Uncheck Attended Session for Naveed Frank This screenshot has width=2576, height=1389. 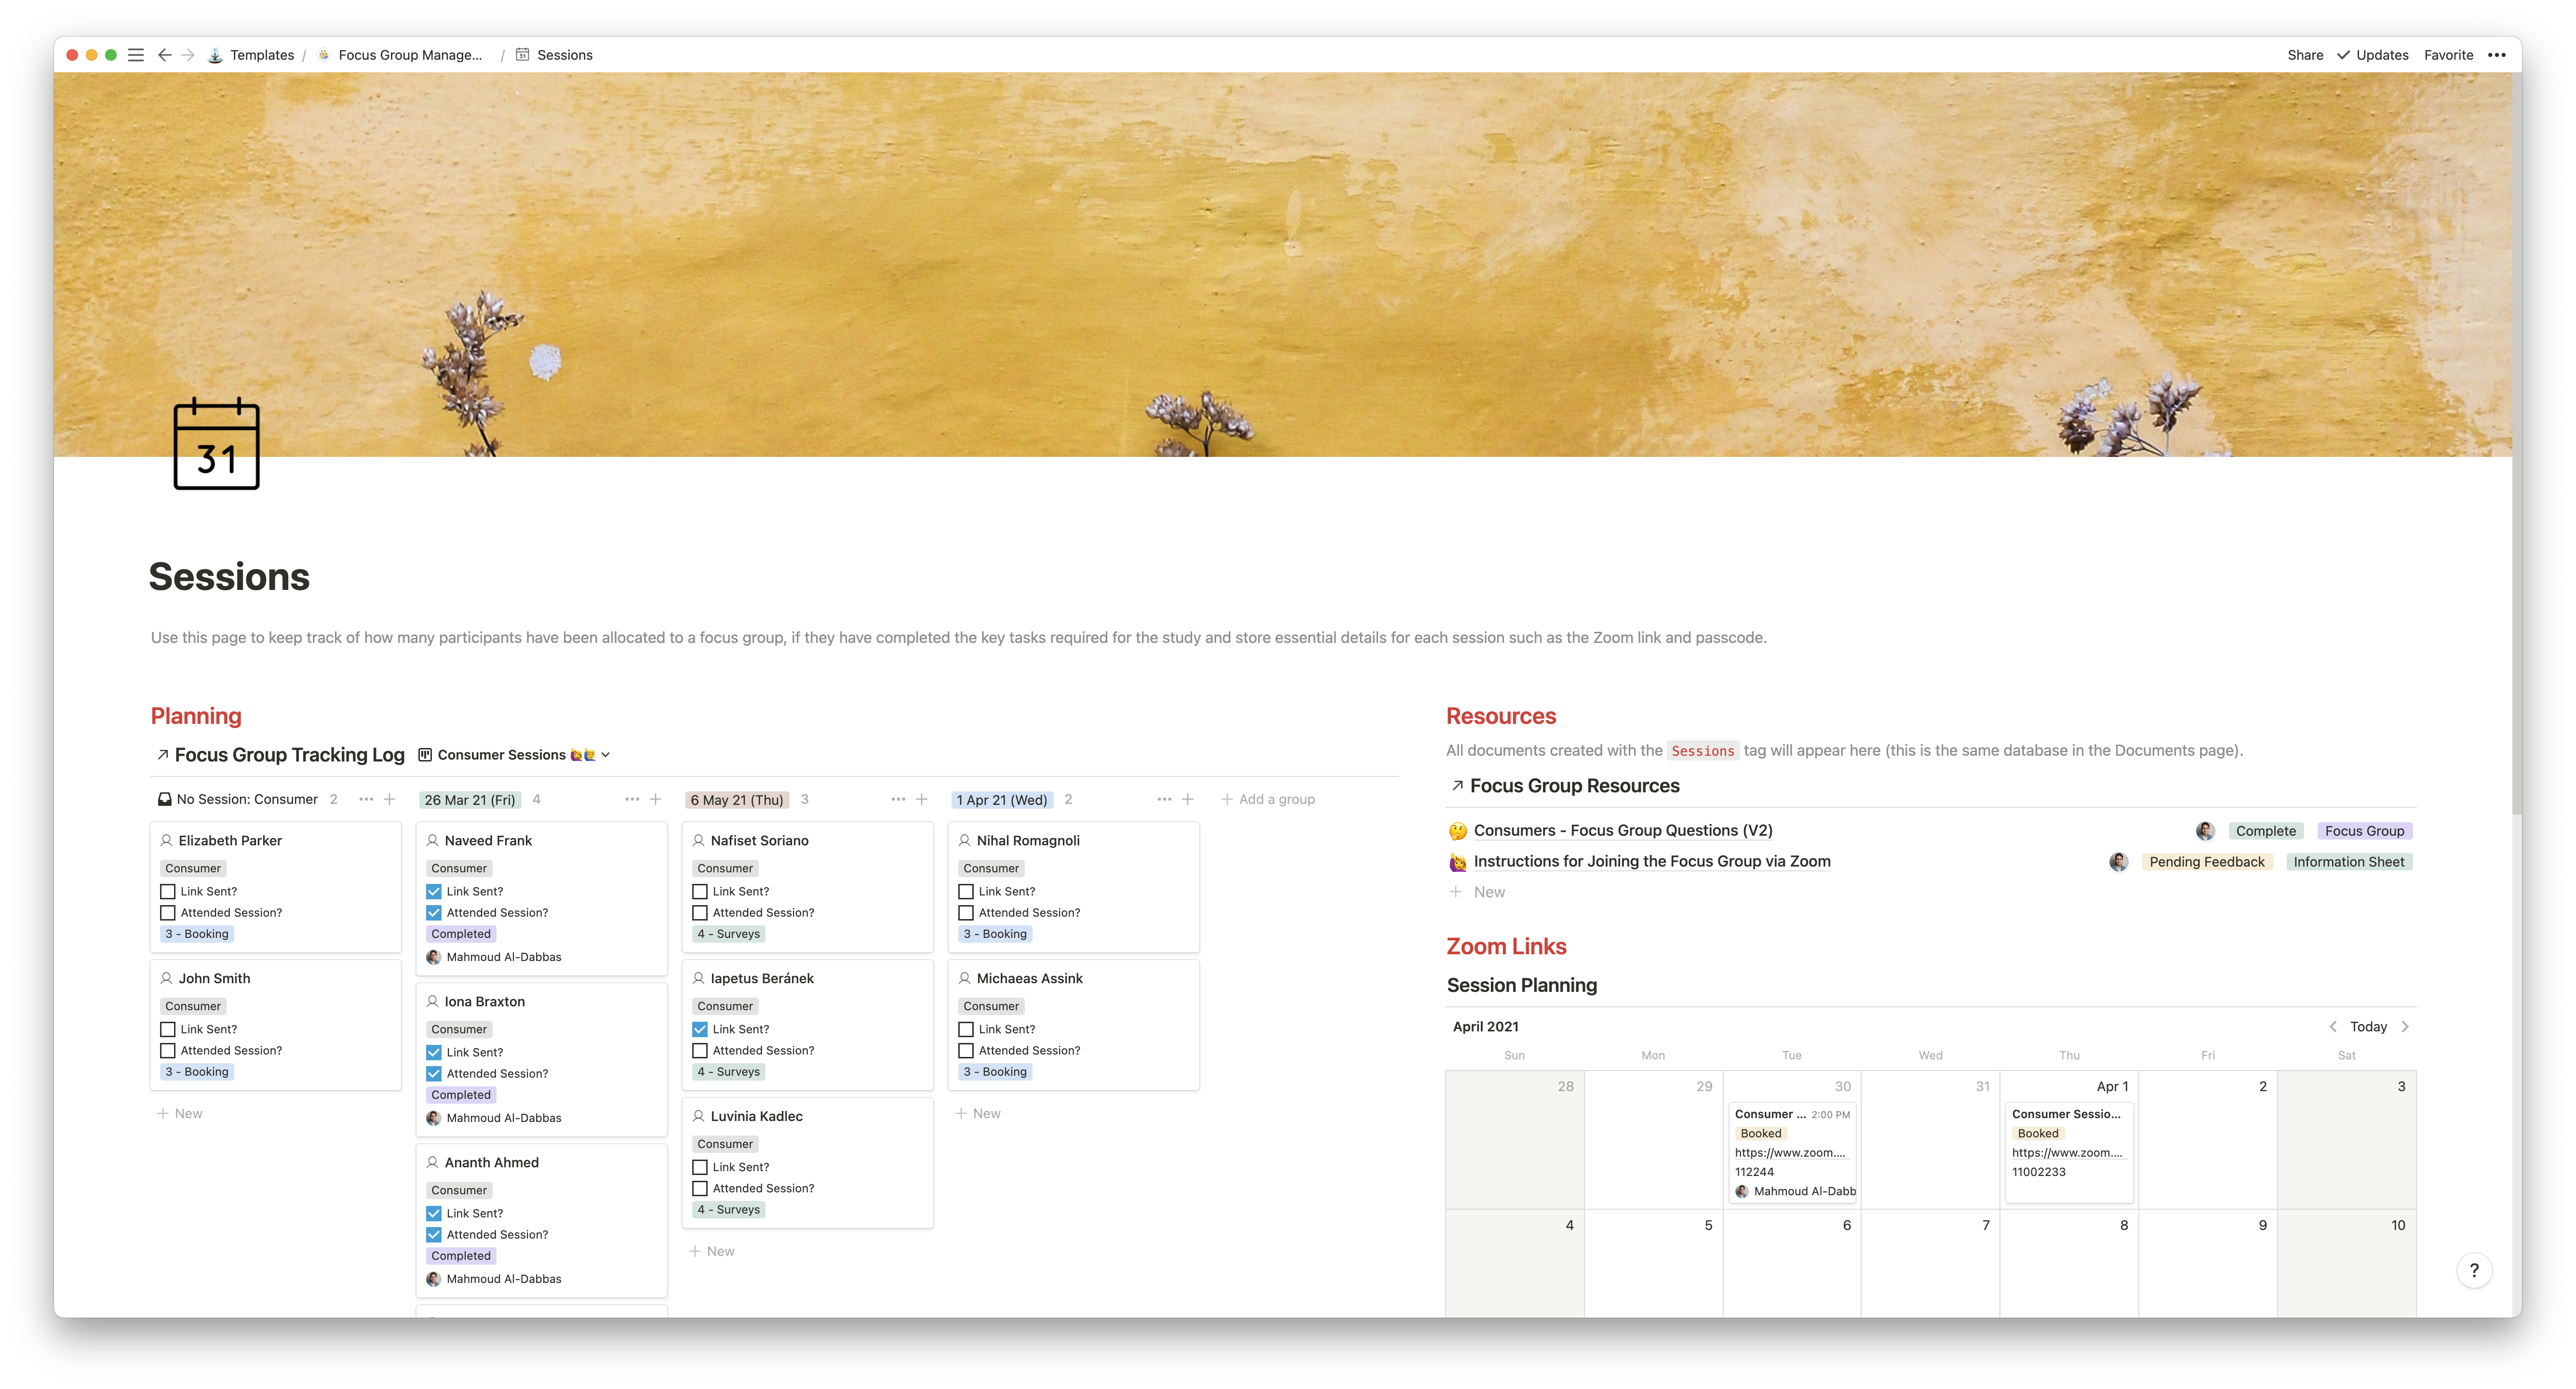point(433,912)
